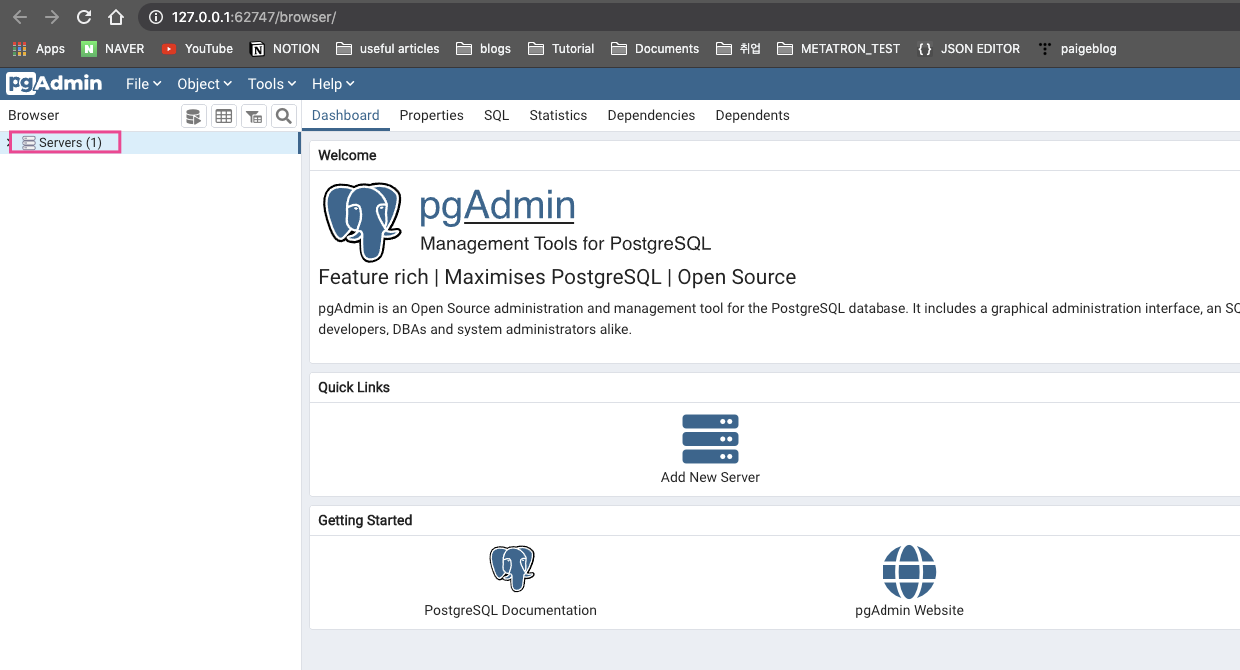Screen dimensions: 1240x670
Task: Open the Object menu
Action: [x=204, y=84]
